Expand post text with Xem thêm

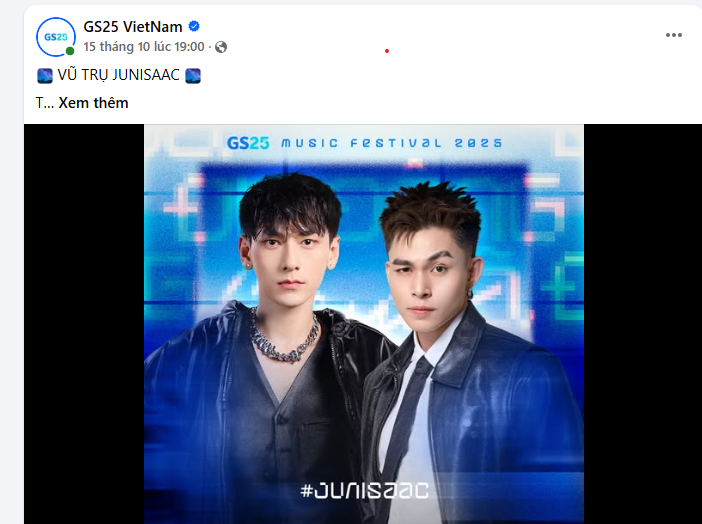click(x=94, y=103)
